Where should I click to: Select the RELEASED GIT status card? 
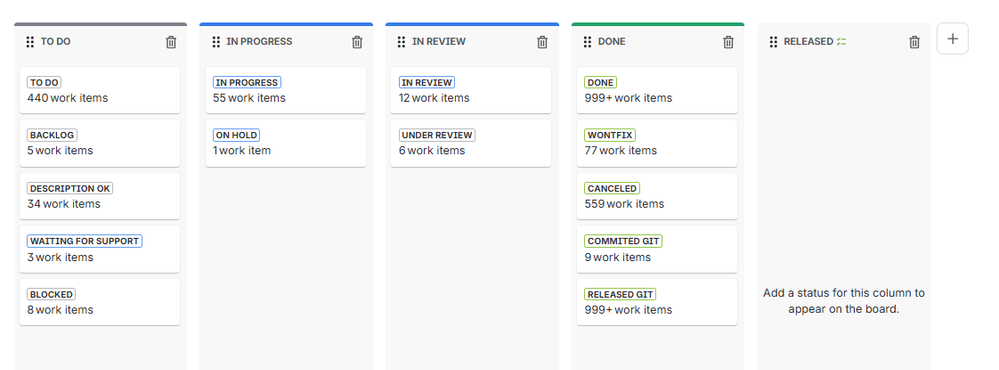pos(657,302)
